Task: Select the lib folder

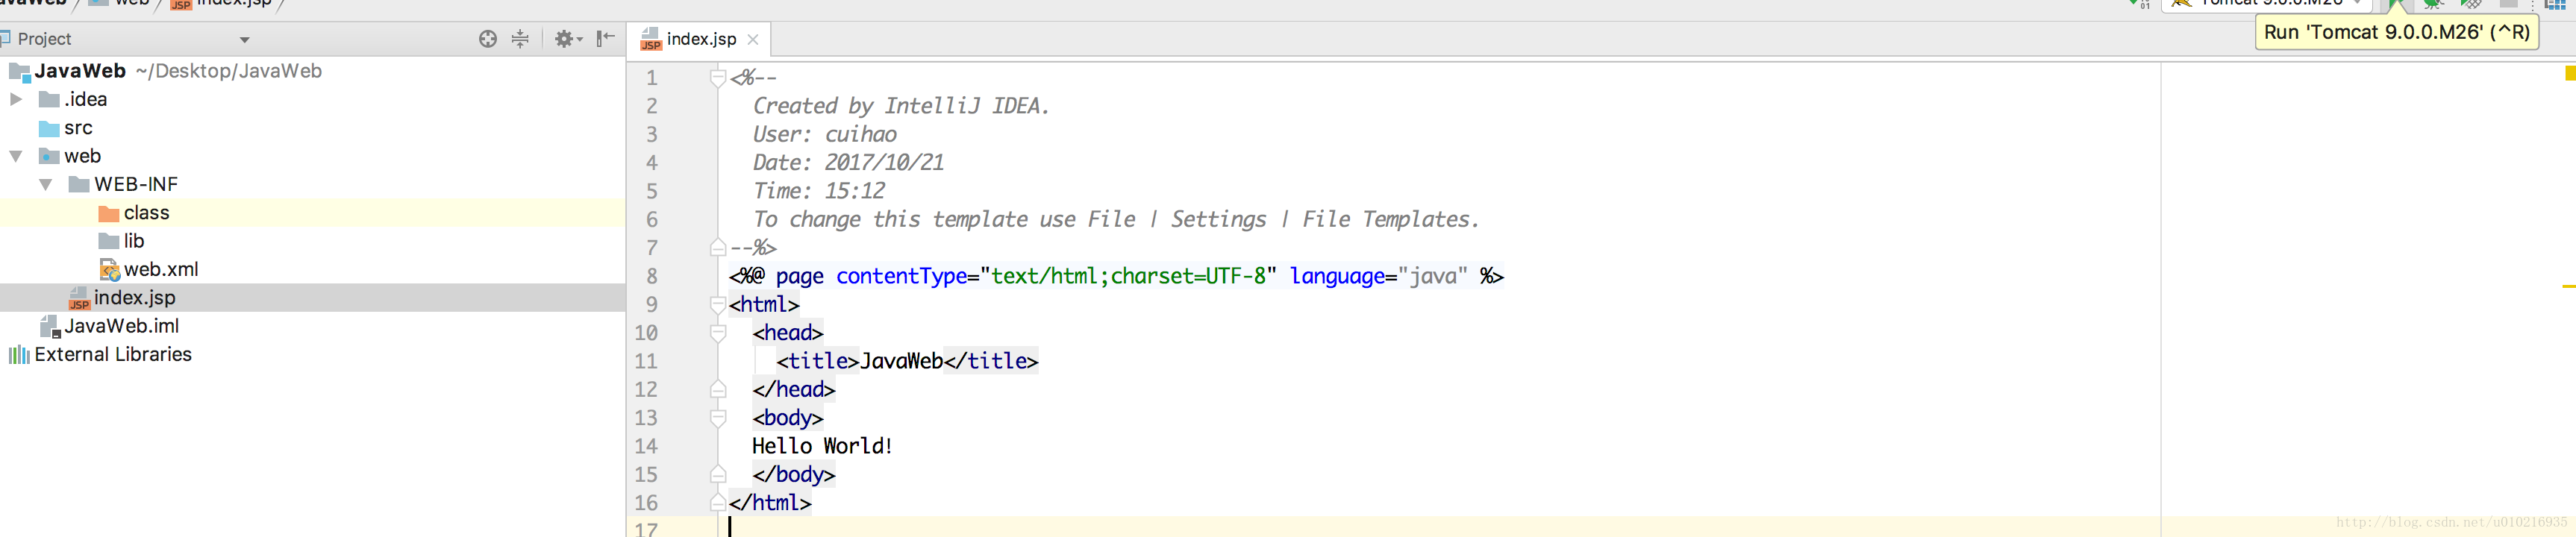Action: (134, 241)
